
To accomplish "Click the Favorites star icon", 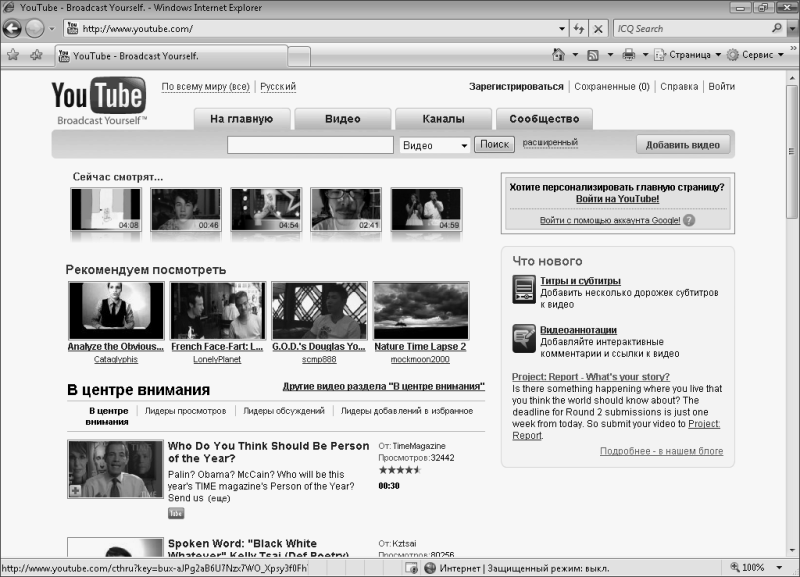I will coord(11,55).
